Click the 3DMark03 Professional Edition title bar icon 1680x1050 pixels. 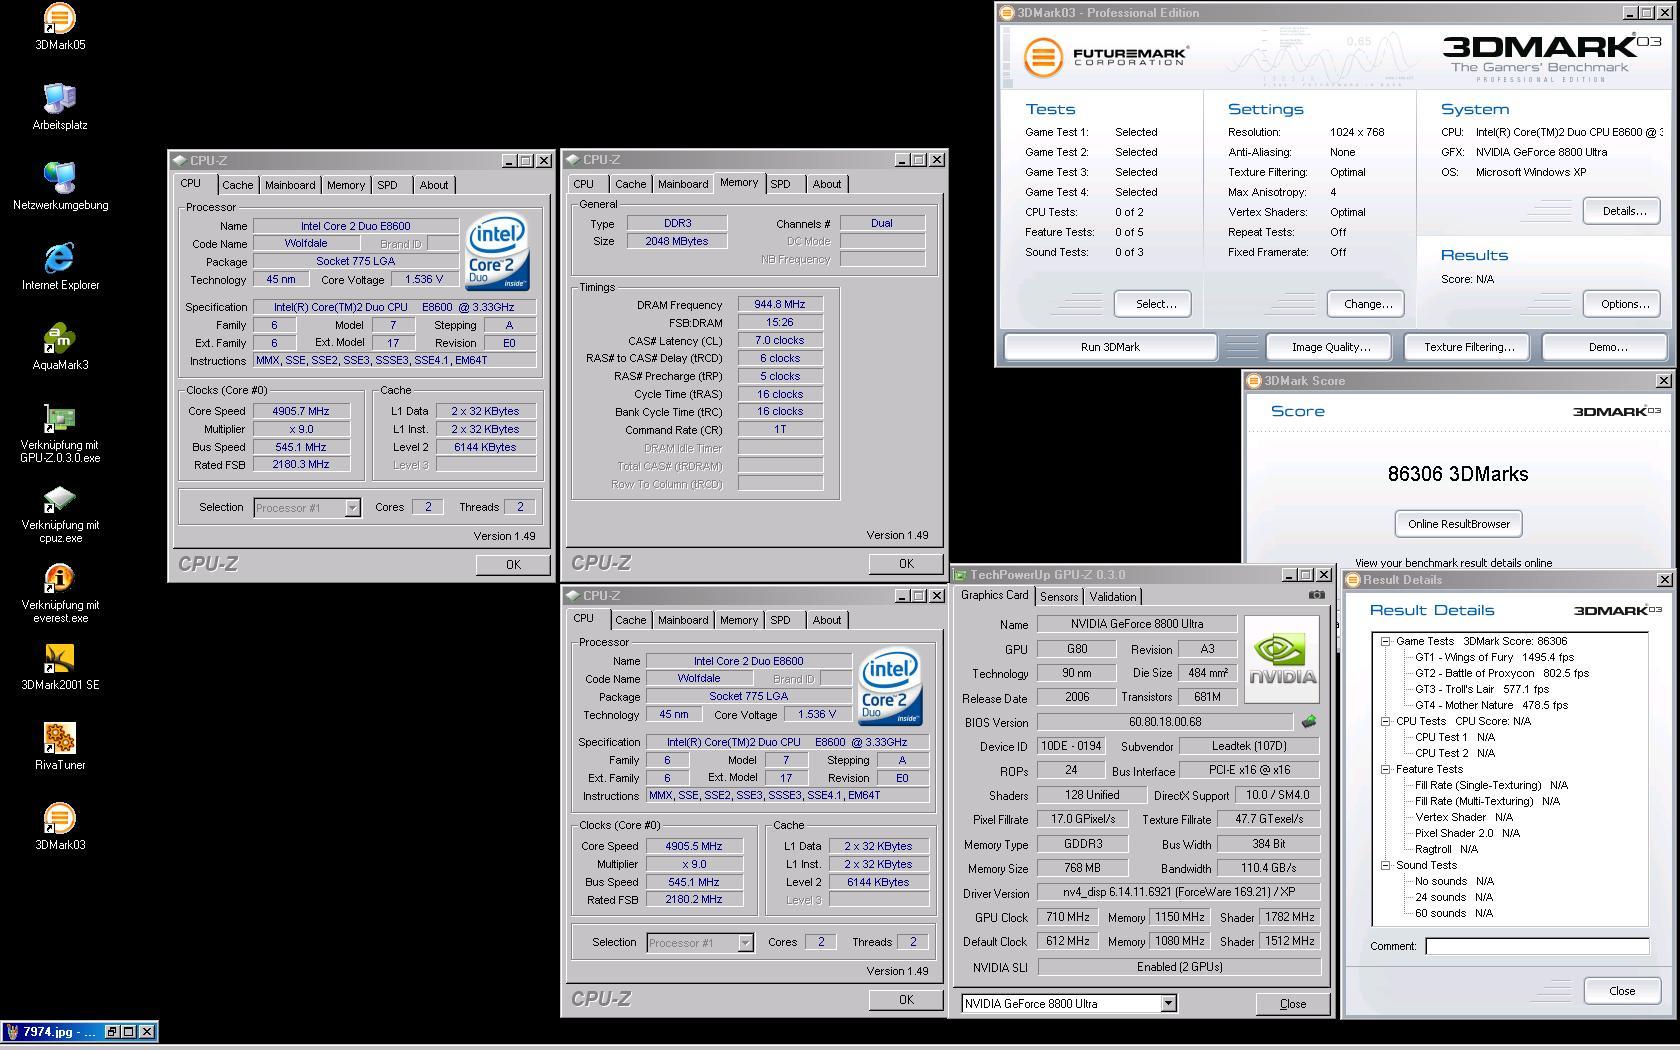[x=1007, y=13]
